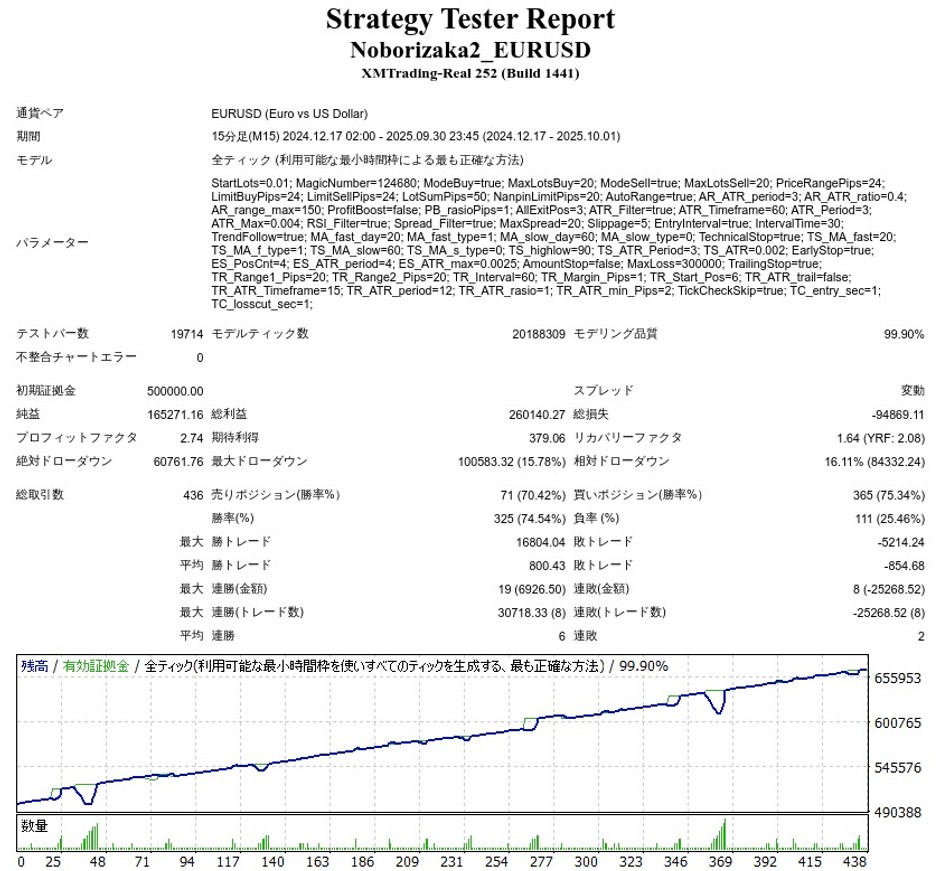
Task: Click the Strategy Tester Report title
Action: [x=470, y=20]
